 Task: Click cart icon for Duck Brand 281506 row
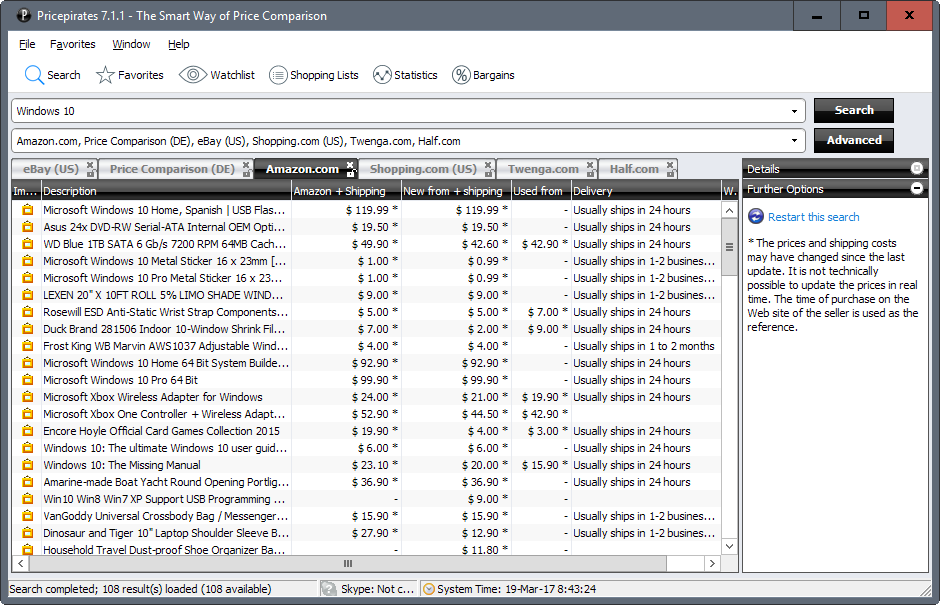pyautogui.click(x=28, y=329)
